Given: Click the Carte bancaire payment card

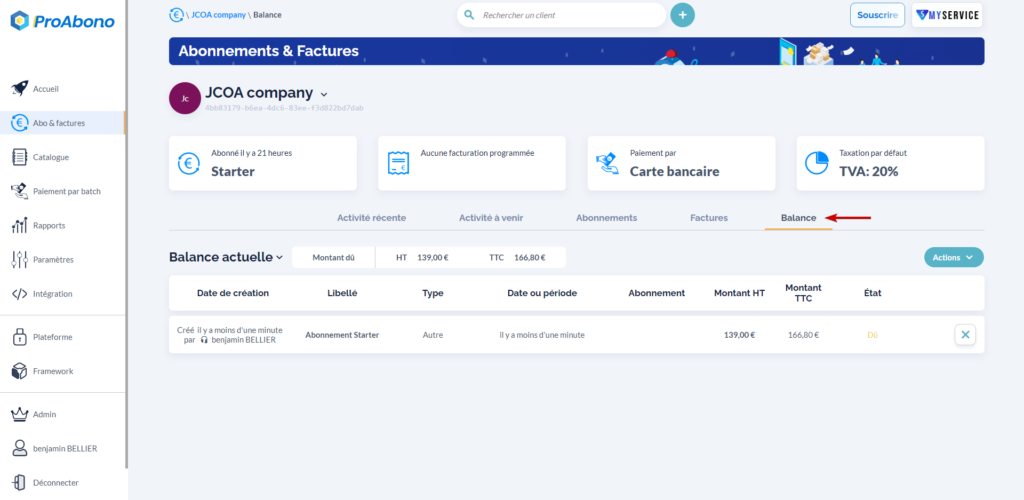Looking at the screenshot, I should click(681, 163).
